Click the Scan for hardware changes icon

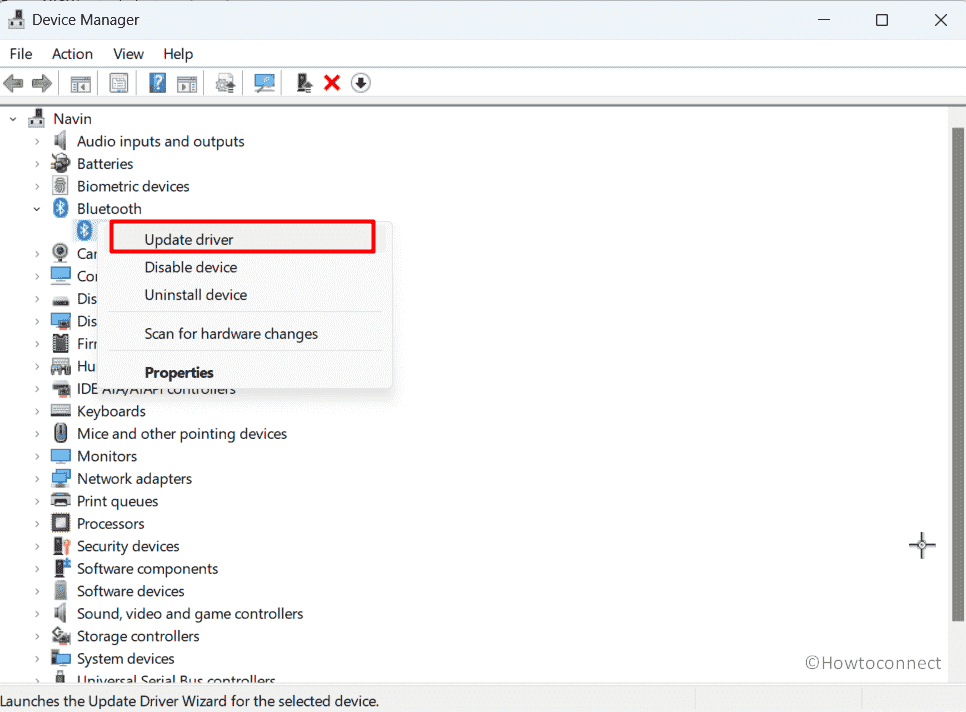click(x=264, y=82)
